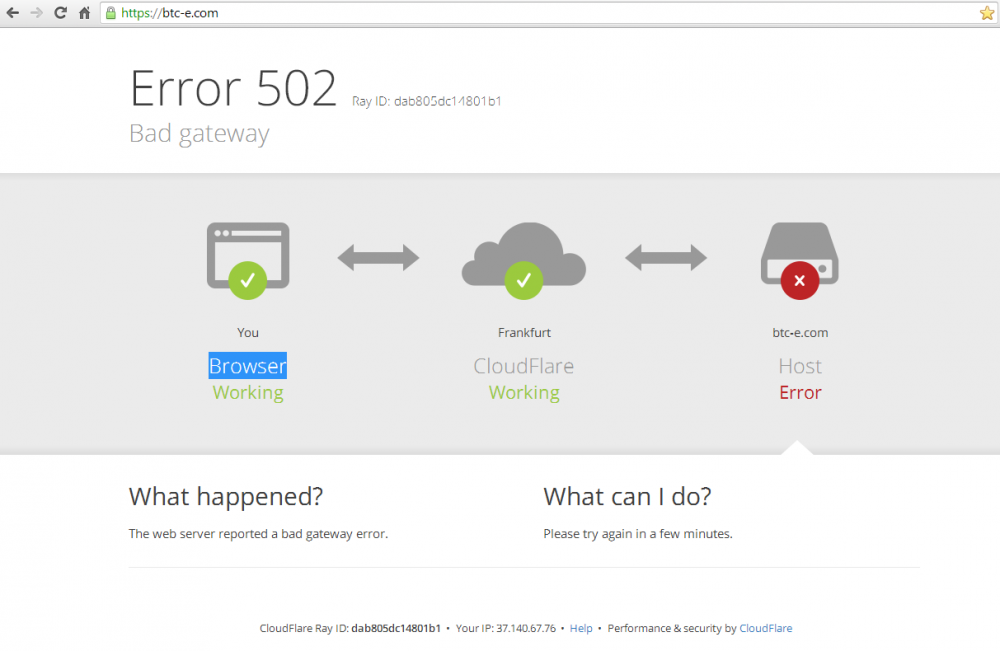Viewport: 1000px width, 651px height.
Task: Click the green SSL padlock icon
Action: click(111, 13)
